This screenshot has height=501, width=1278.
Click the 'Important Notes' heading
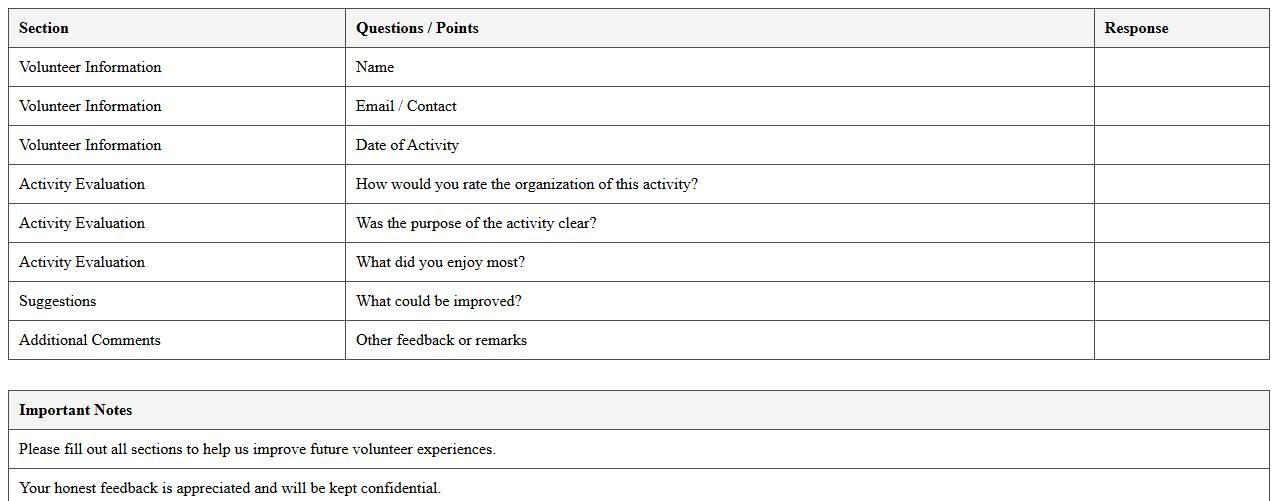pos(76,410)
